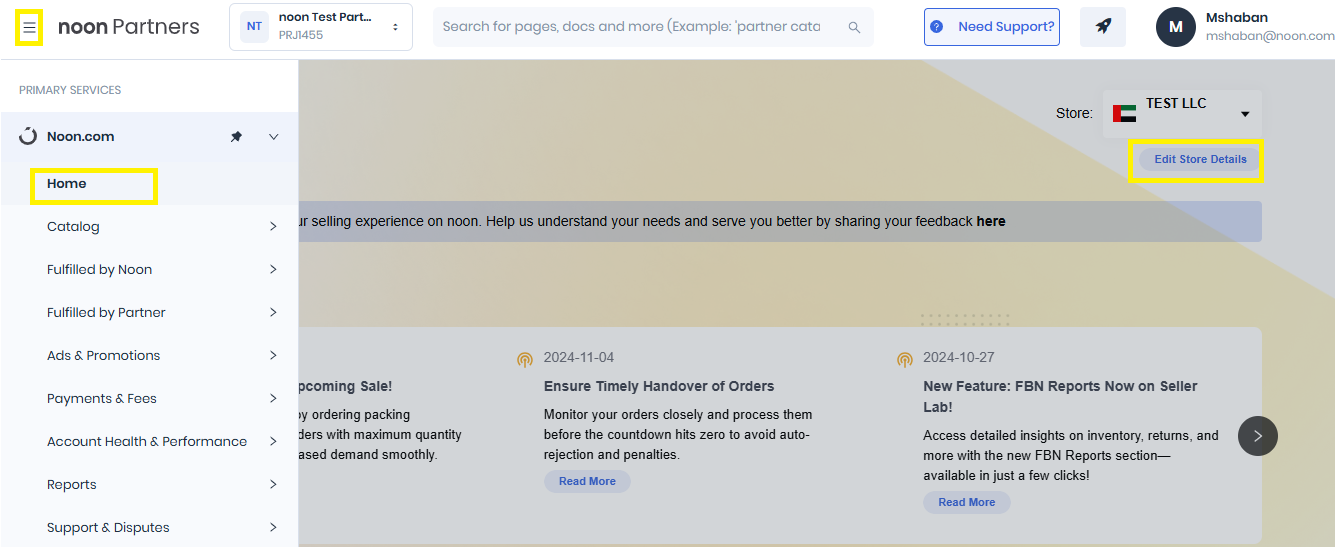Screen dimensions: 1336x548
Task: Click the pin icon next to Noon.com
Action: (x=236, y=137)
